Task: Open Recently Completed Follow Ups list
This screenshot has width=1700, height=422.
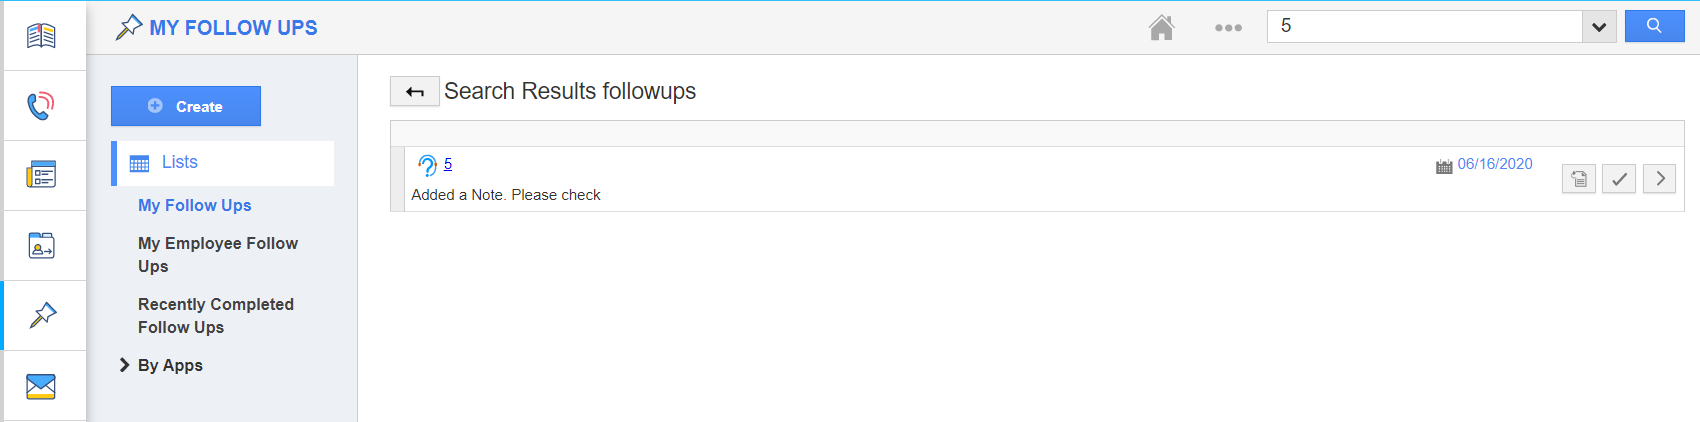Action: click(x=216, y=315)
